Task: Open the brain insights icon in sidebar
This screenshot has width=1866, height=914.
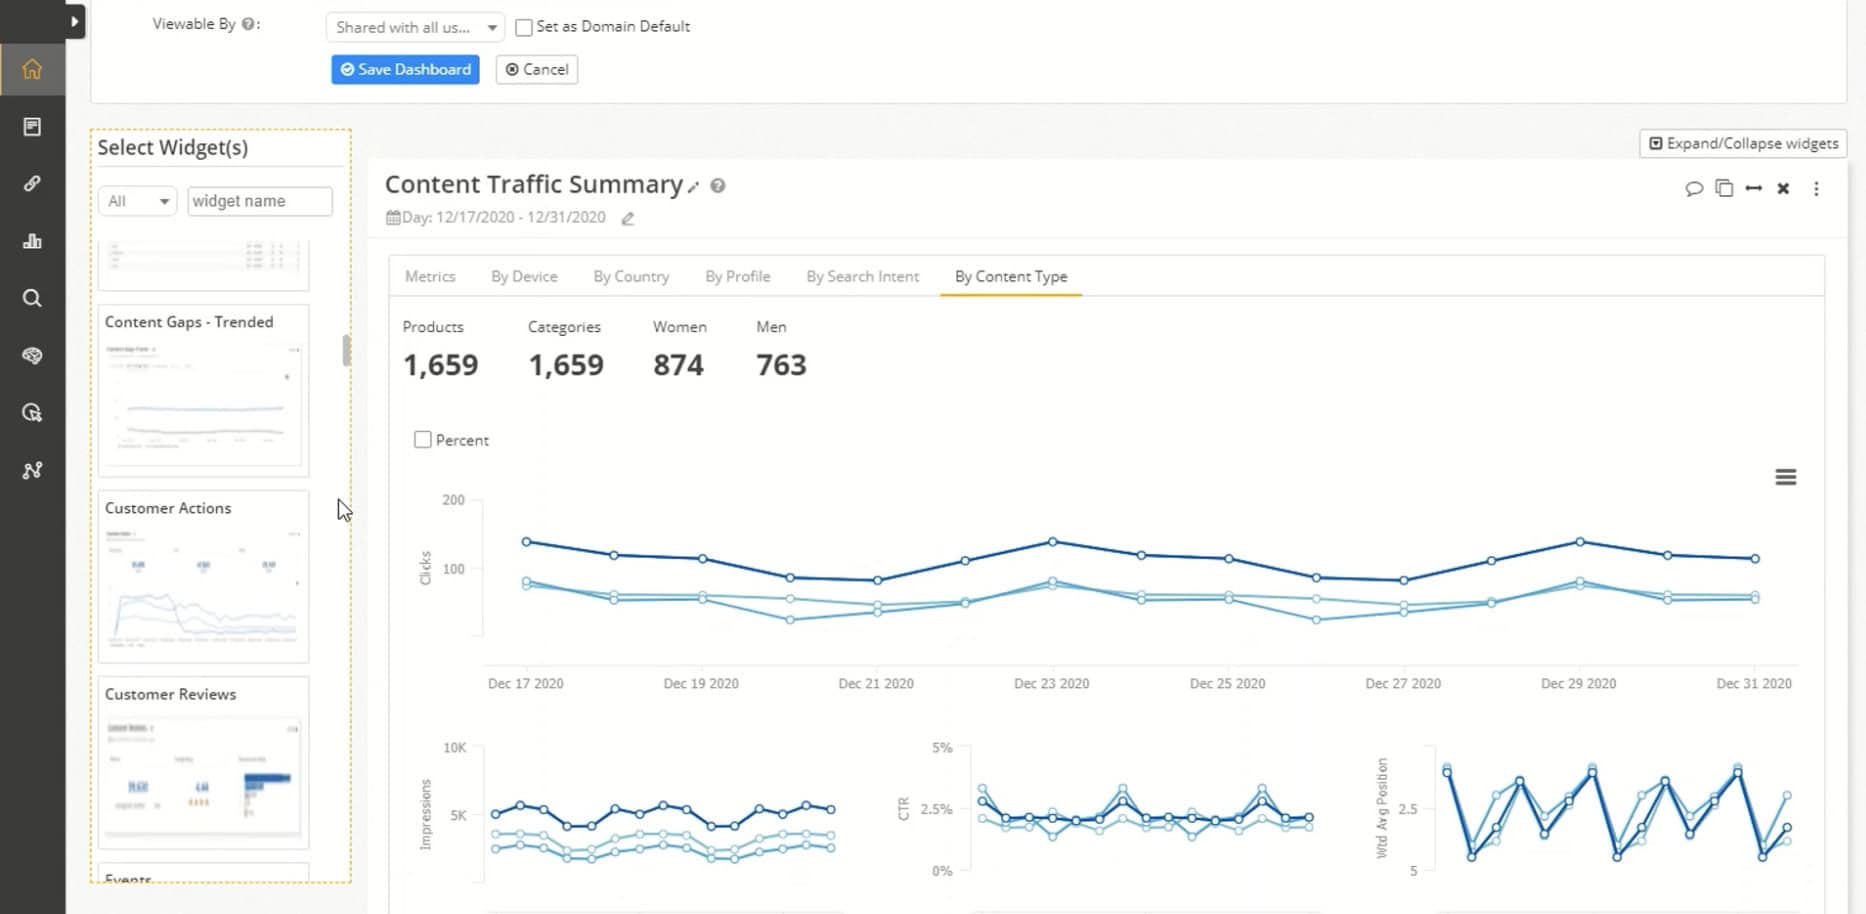Action: (32, 356)
